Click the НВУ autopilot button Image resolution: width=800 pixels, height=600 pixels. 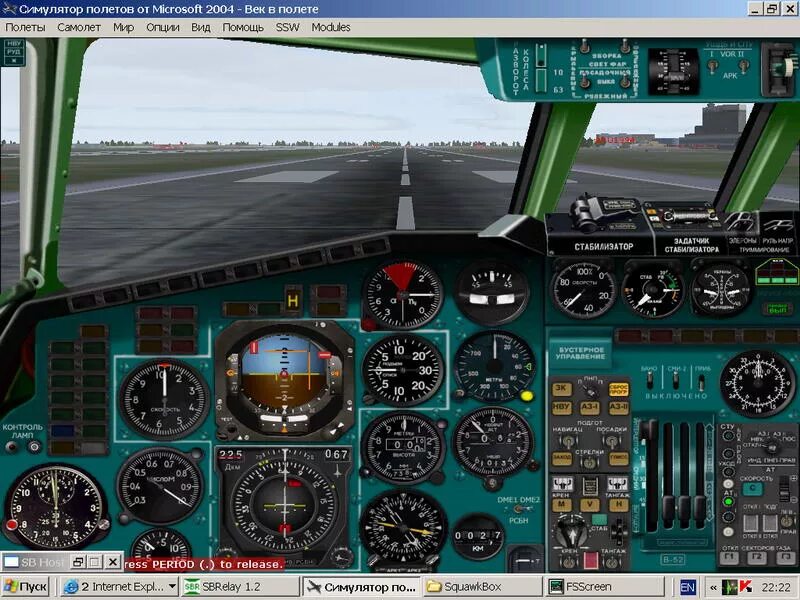[x=561, y=407]
